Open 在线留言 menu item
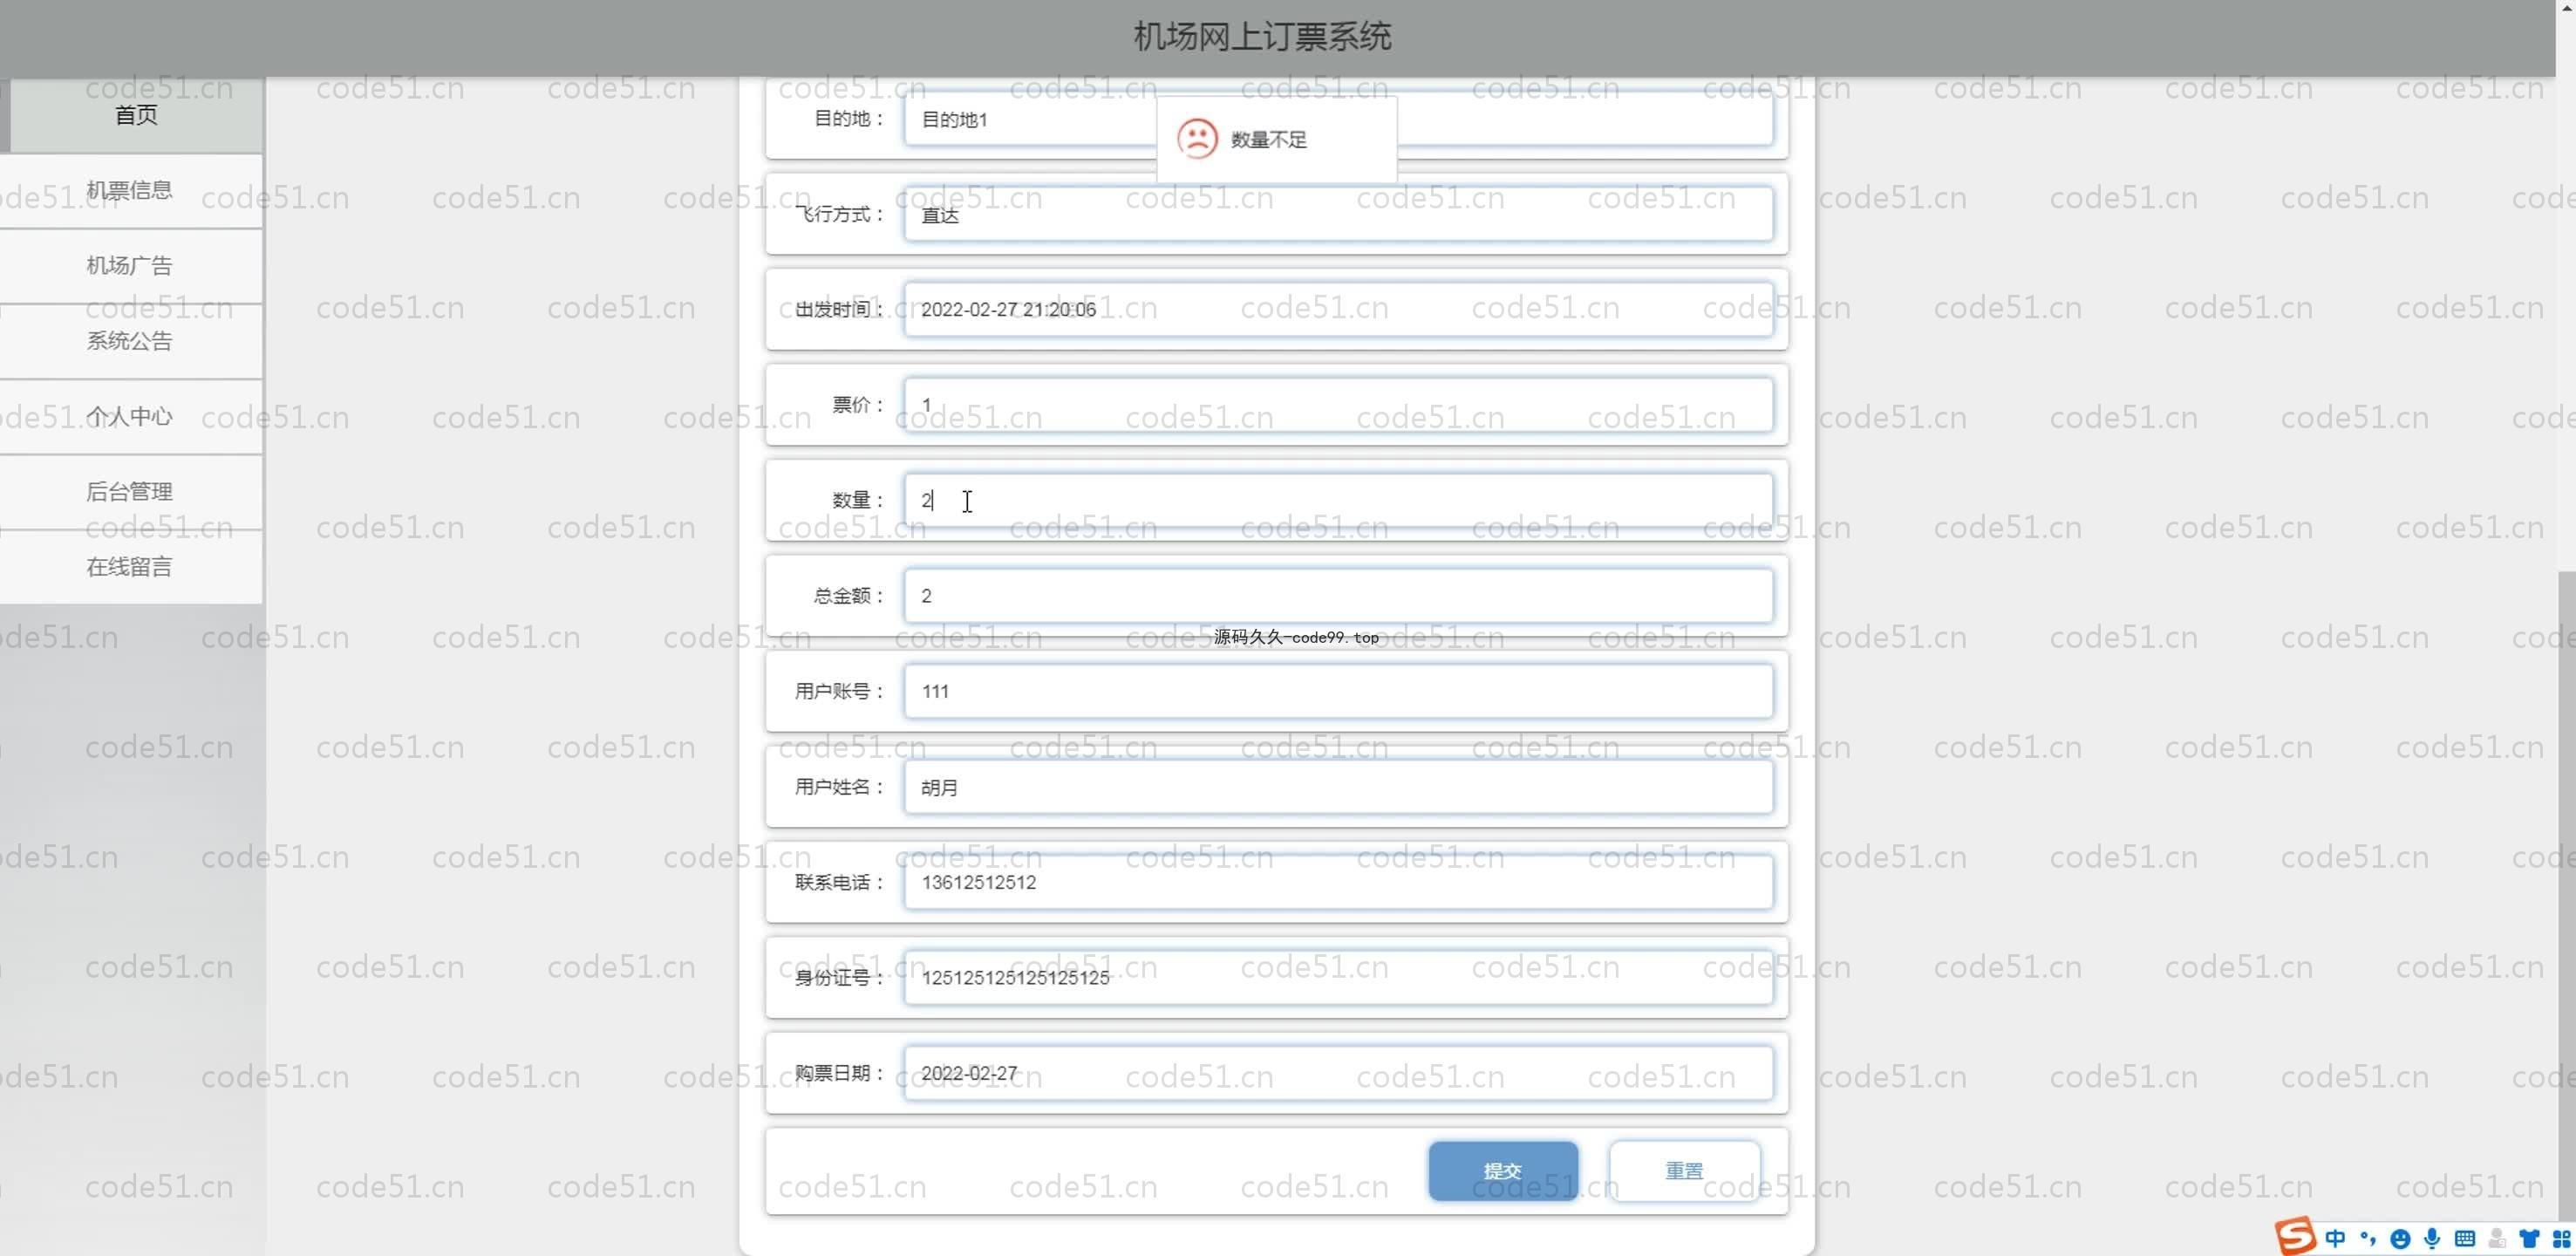 coord(130,567)
